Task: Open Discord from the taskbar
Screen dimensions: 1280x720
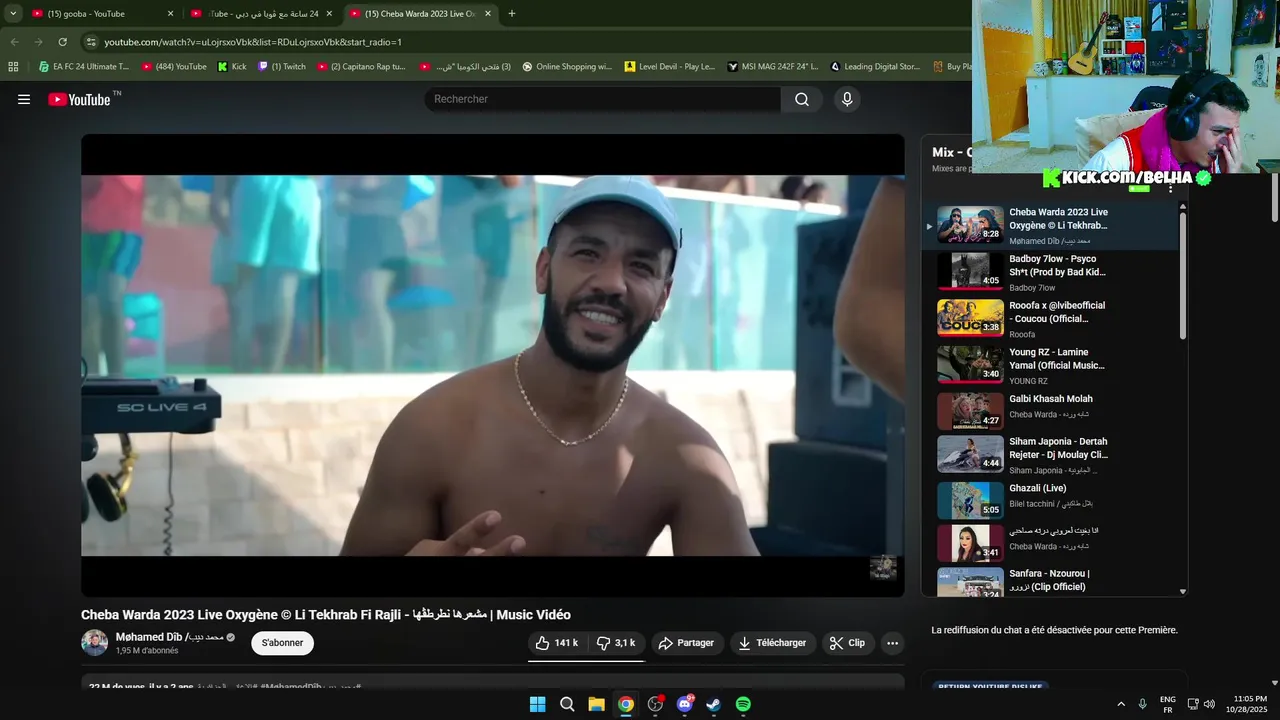Action: click(x=684, y=704)
